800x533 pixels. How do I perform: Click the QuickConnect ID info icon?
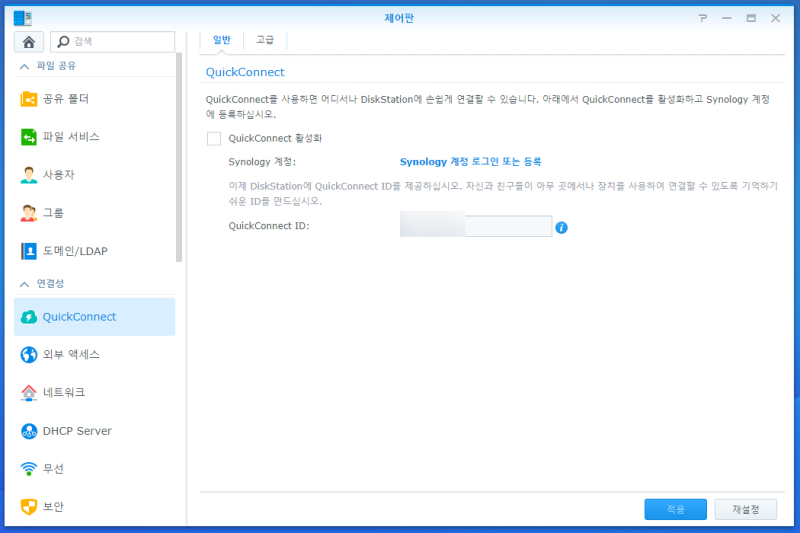pos(561,227)
